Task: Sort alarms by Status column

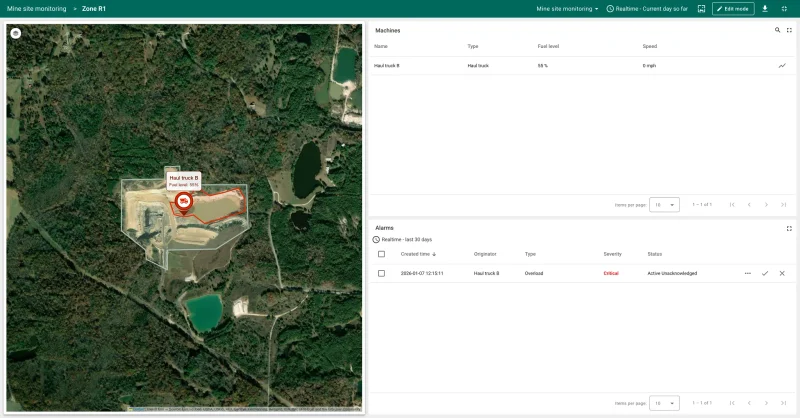Action: pos(655,254)
